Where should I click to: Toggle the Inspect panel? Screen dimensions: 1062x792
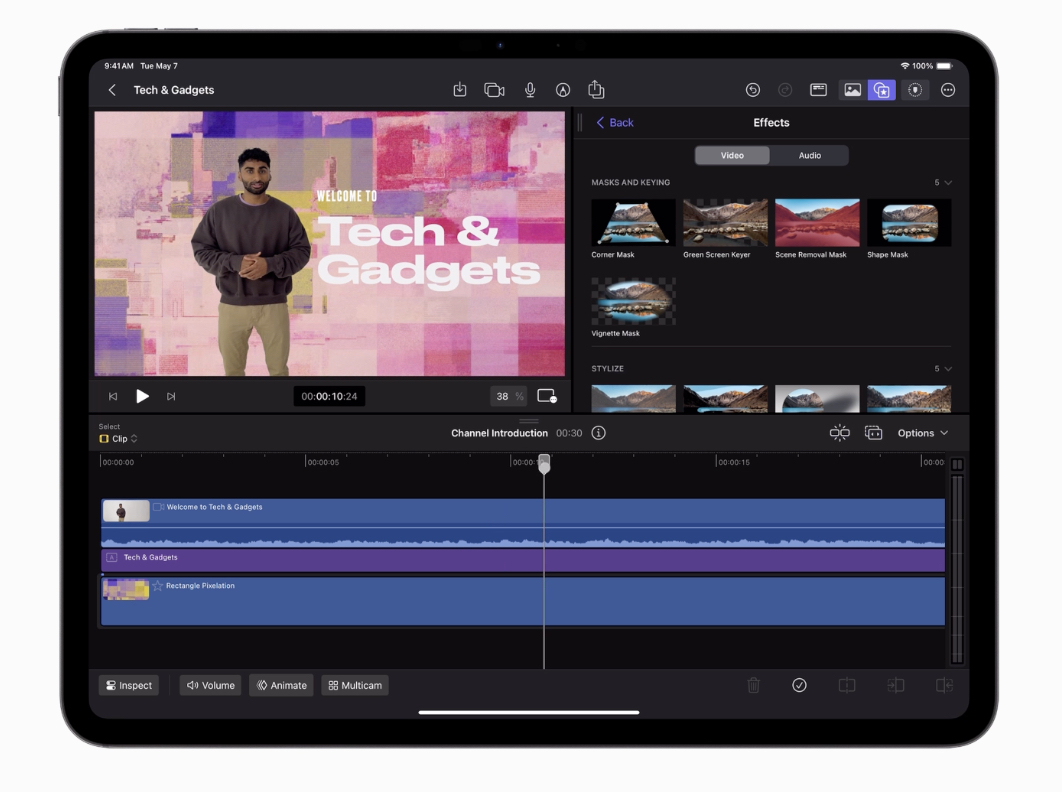tap(129, 685)
